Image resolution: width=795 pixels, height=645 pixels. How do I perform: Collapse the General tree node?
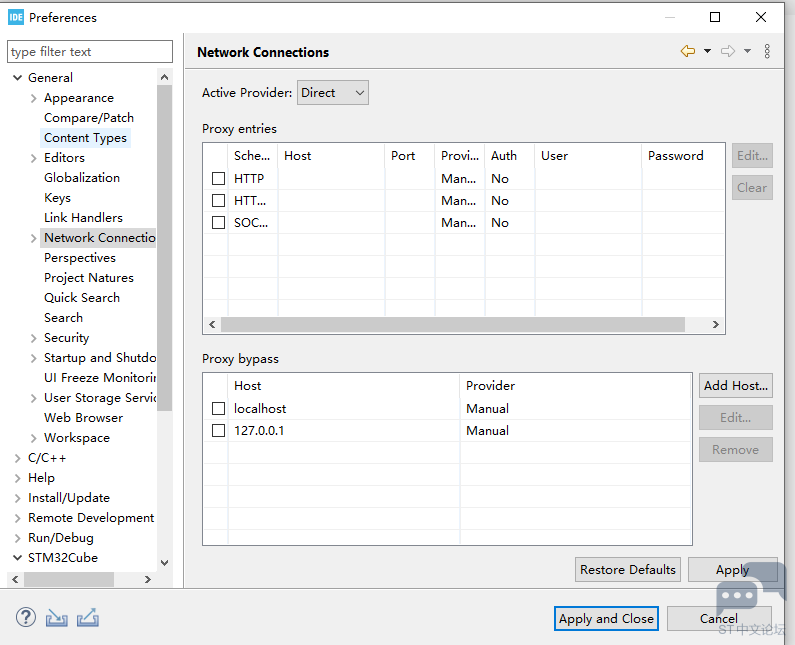17,78
